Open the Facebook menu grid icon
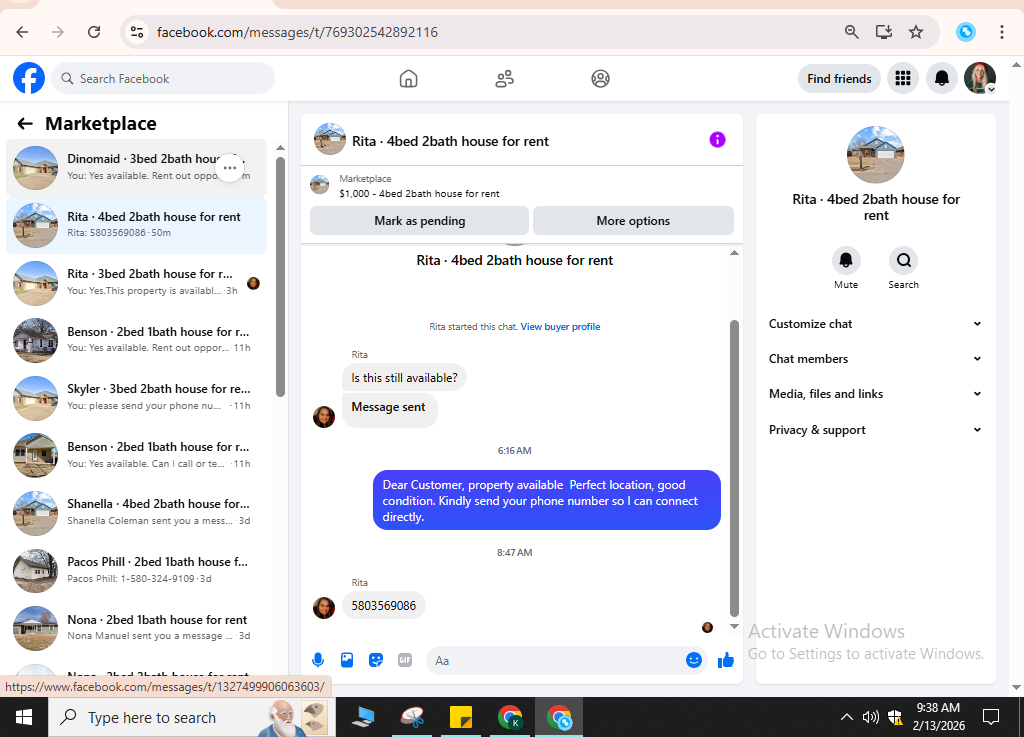The height and width of the screenshot is (737, 1024). (x=903, y=79)
